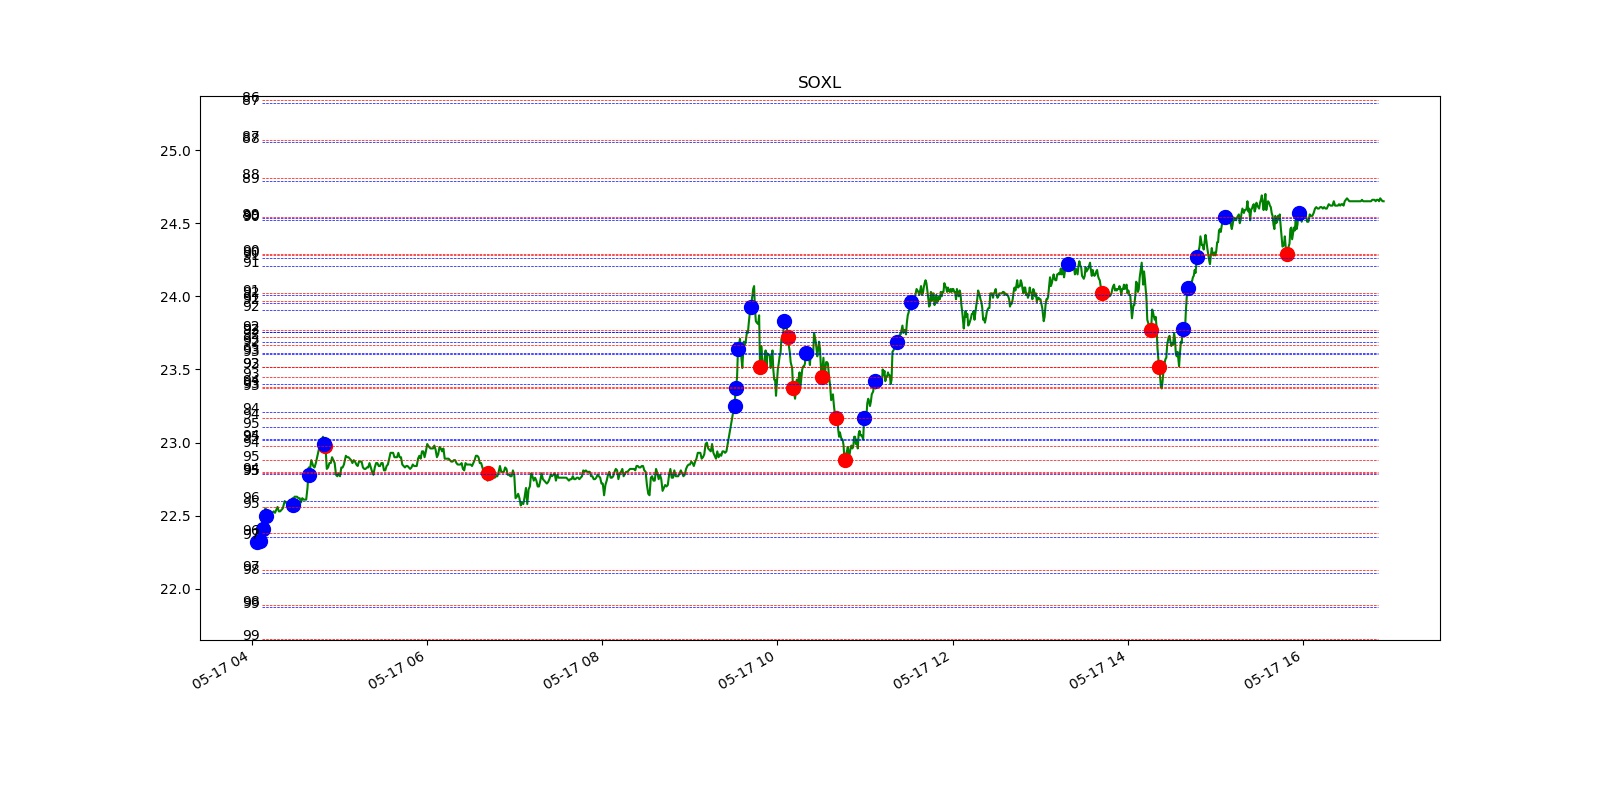Click the blue marker near 24.2 after 13:00
Viewport: 1600px width, 800px height.
pos(1068,265)
